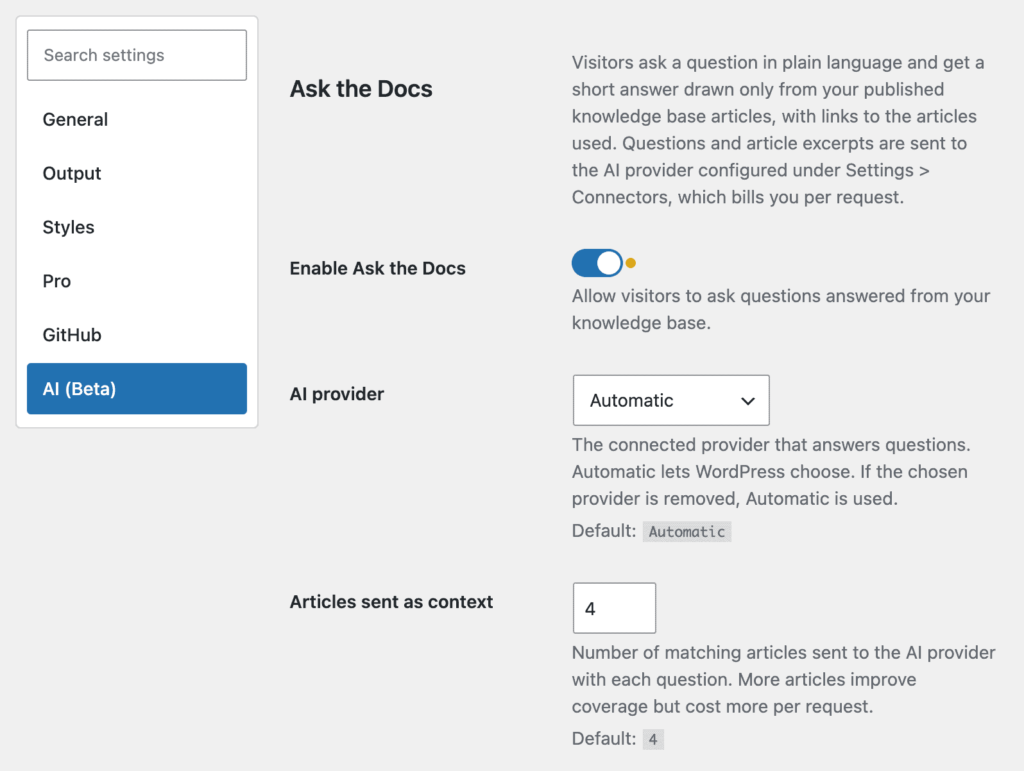Viewport: 1024px width, 771px height.
Task: Click the Ask the Docs heading
Action: coord(360,89)
